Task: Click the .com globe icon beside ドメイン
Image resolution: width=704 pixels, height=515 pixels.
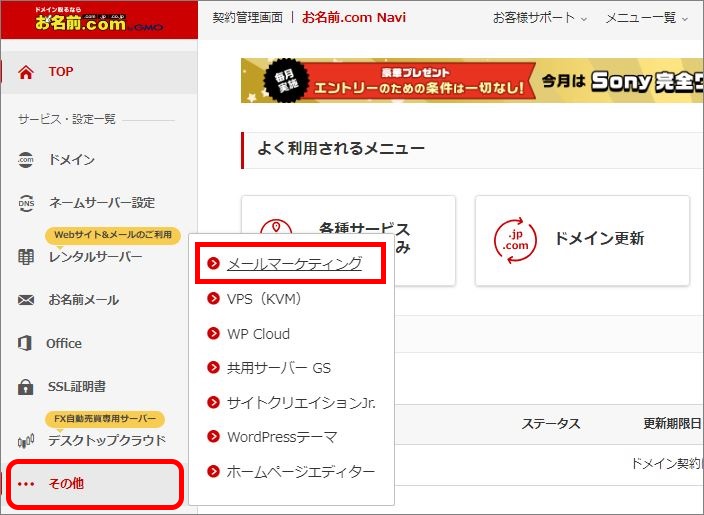Action: 26,160
